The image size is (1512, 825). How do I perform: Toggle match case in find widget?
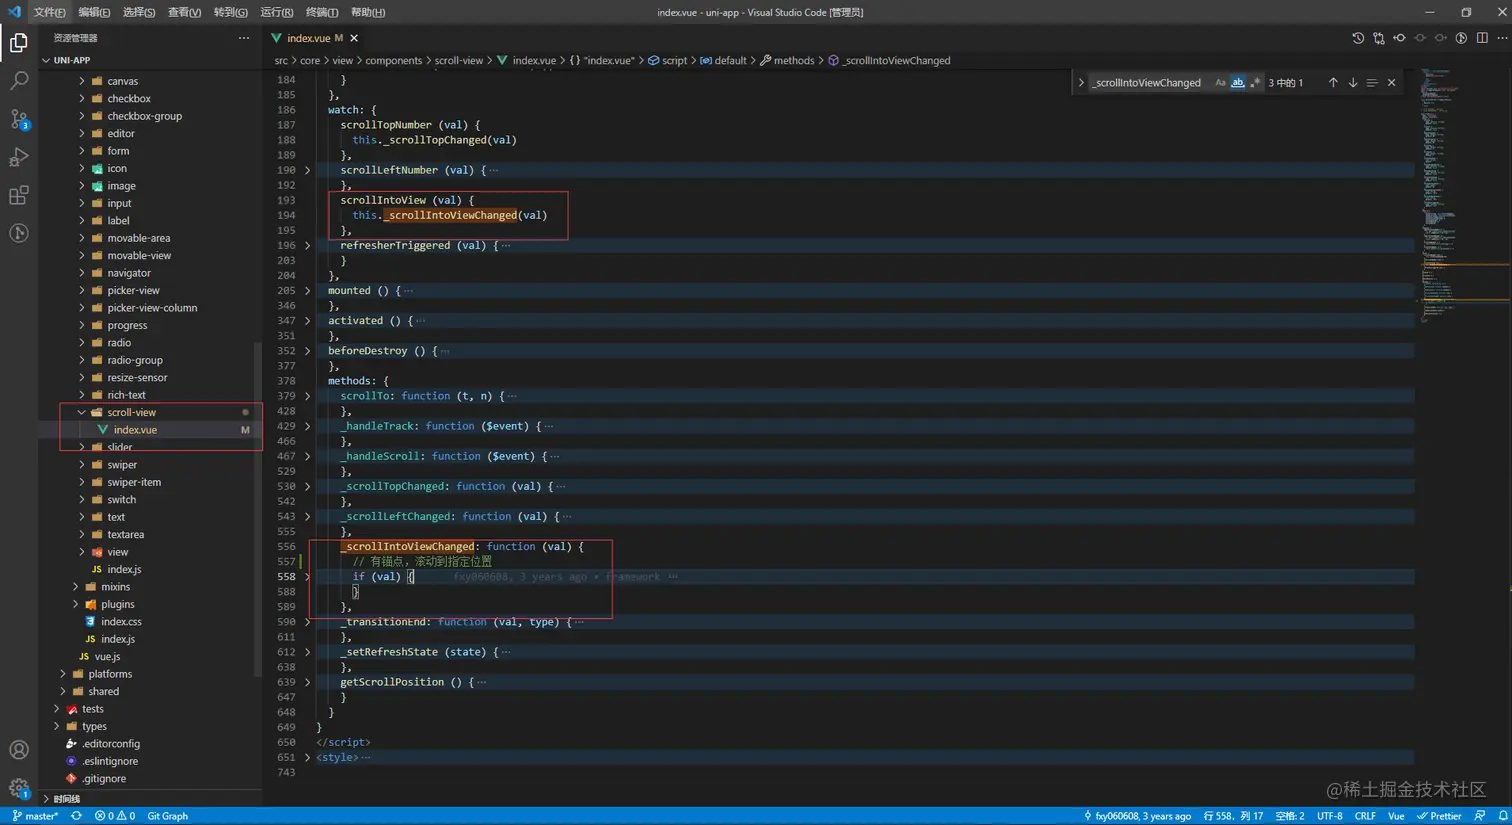coord(1220,83)
